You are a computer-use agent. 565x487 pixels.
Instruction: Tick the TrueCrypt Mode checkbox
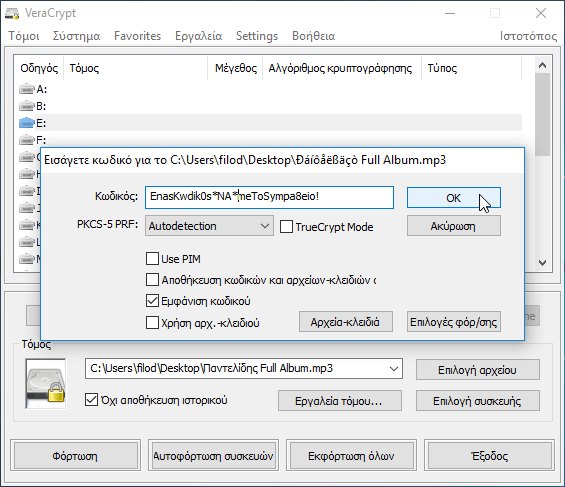(286, 227)
